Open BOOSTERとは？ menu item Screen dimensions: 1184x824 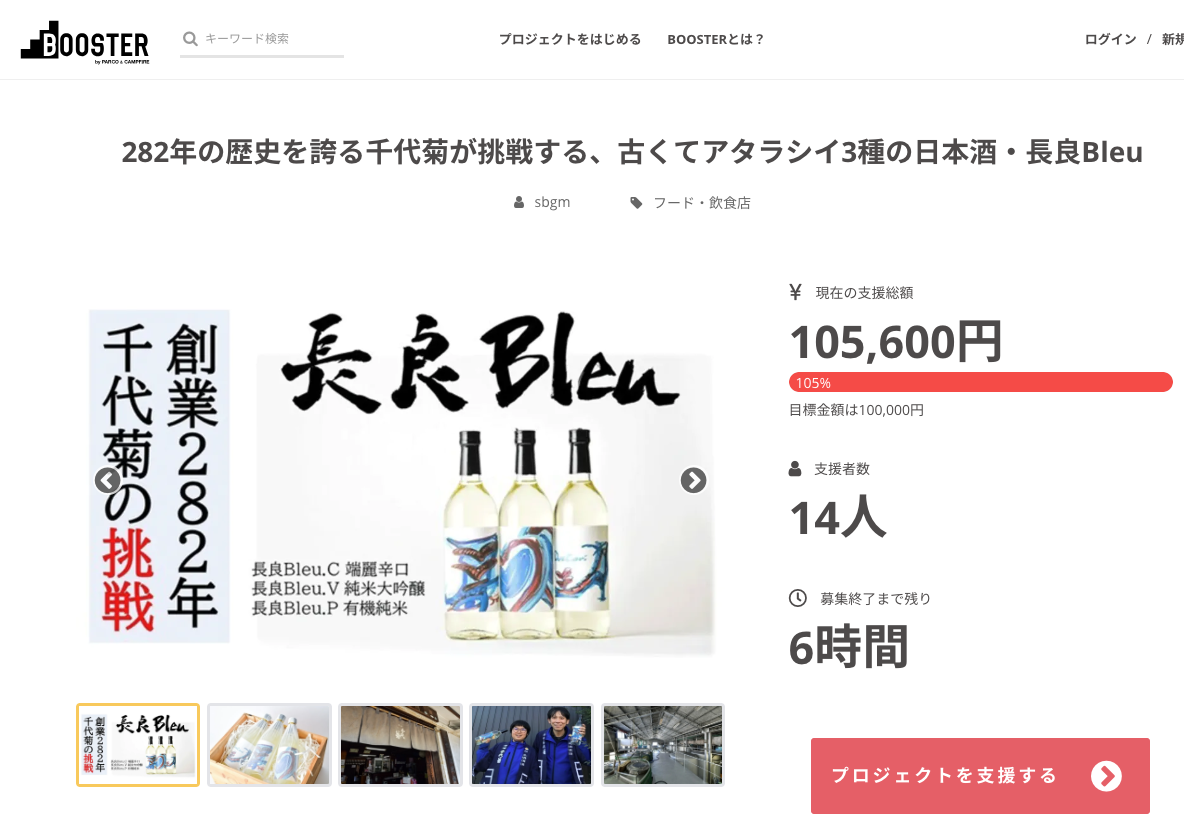pyautogui.click(x=715, y=39)
